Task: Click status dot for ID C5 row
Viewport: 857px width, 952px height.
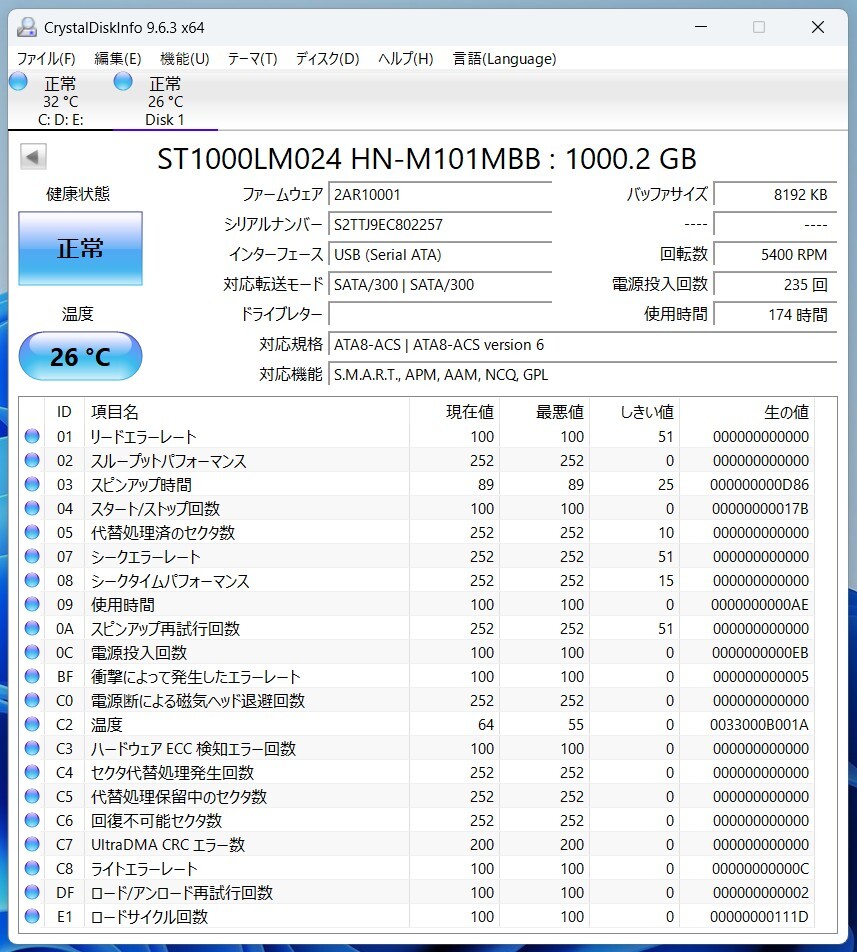Action: point(32,796)
